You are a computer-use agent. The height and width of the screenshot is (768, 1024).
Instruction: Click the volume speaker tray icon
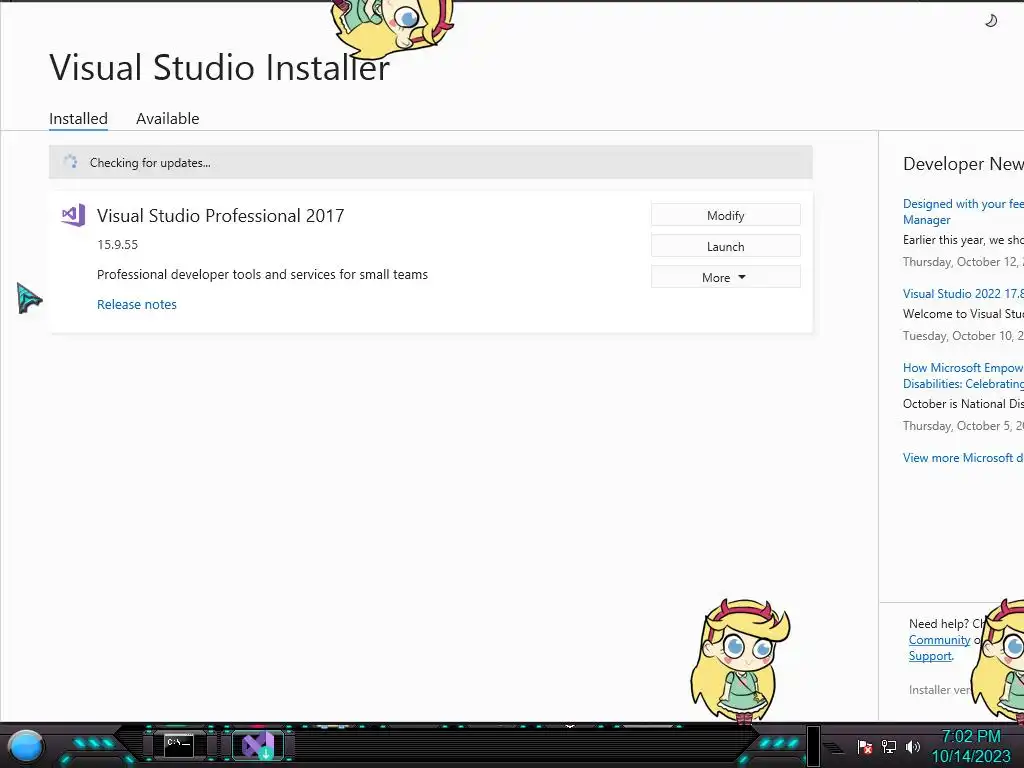coord(912,746)
